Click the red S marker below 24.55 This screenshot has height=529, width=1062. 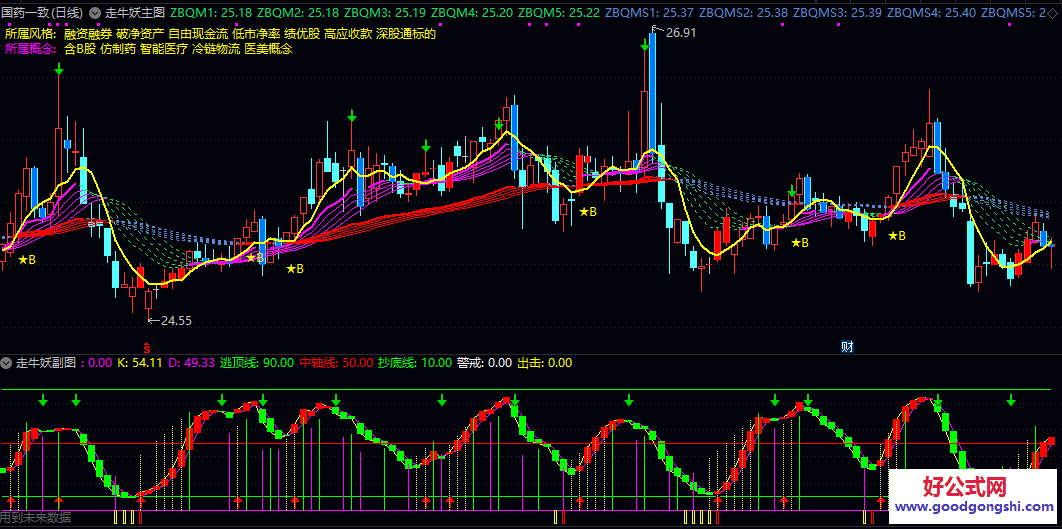pos(146,345)
